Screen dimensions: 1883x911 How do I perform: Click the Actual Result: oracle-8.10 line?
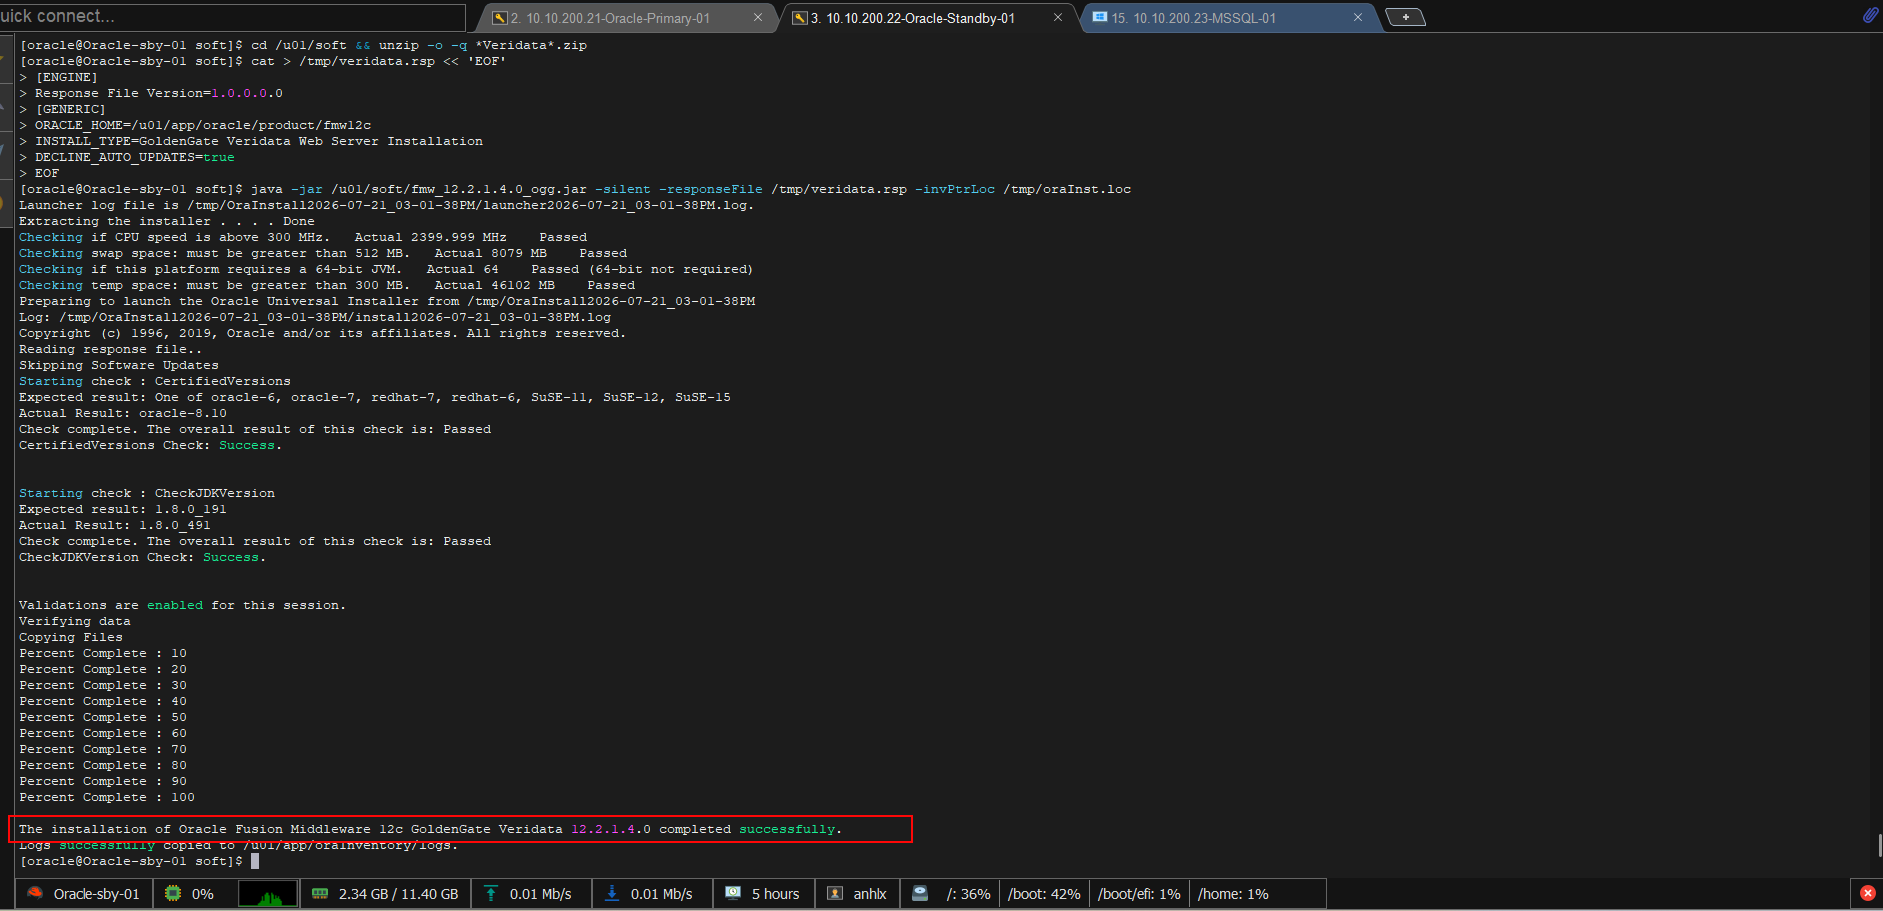click(123, 413)
